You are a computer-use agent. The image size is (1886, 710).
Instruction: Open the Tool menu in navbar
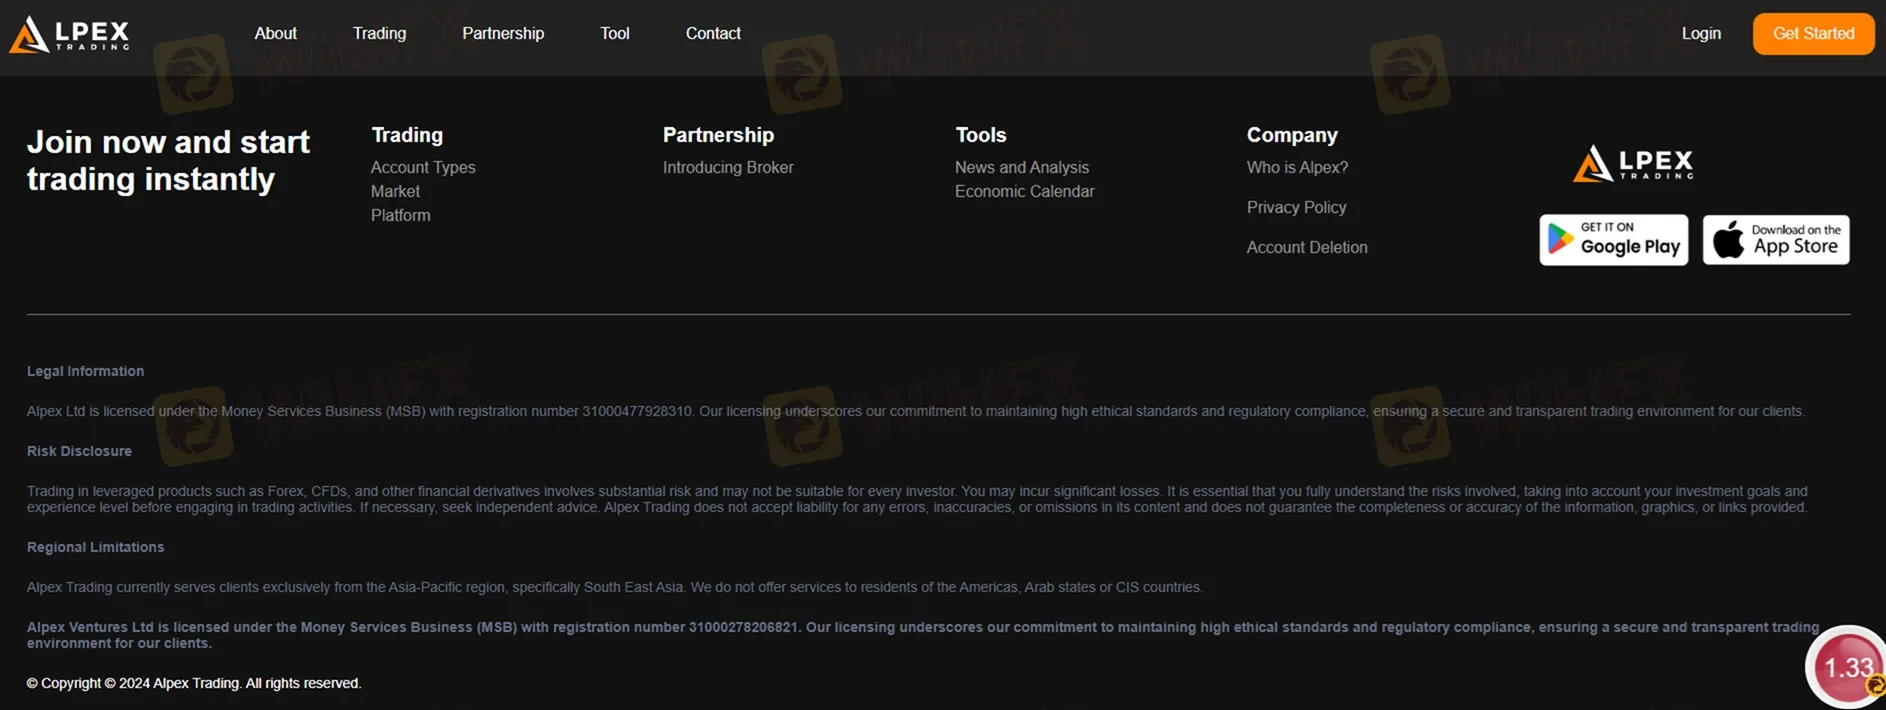click(614, 34)
